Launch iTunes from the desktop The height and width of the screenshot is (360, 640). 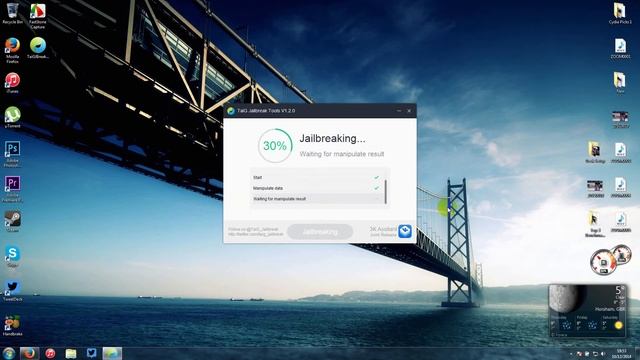click(x=12, y=83)
